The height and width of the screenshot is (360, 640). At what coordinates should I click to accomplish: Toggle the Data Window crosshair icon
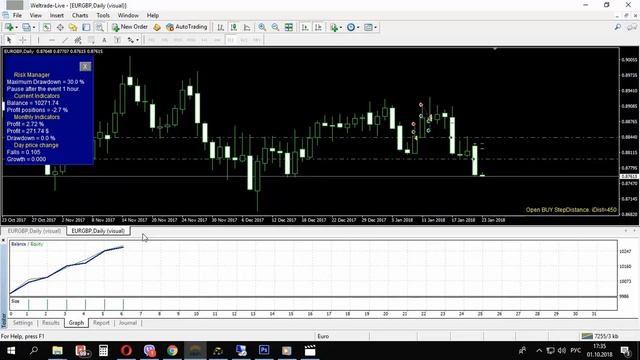(x=60, y=27)
